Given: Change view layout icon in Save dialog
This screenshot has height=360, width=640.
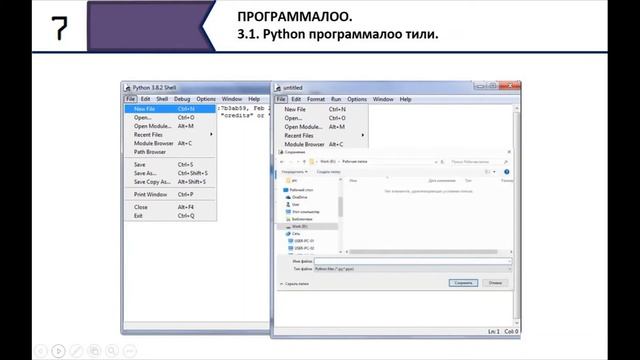Looking at the screenshot, I should coord(487,172).
